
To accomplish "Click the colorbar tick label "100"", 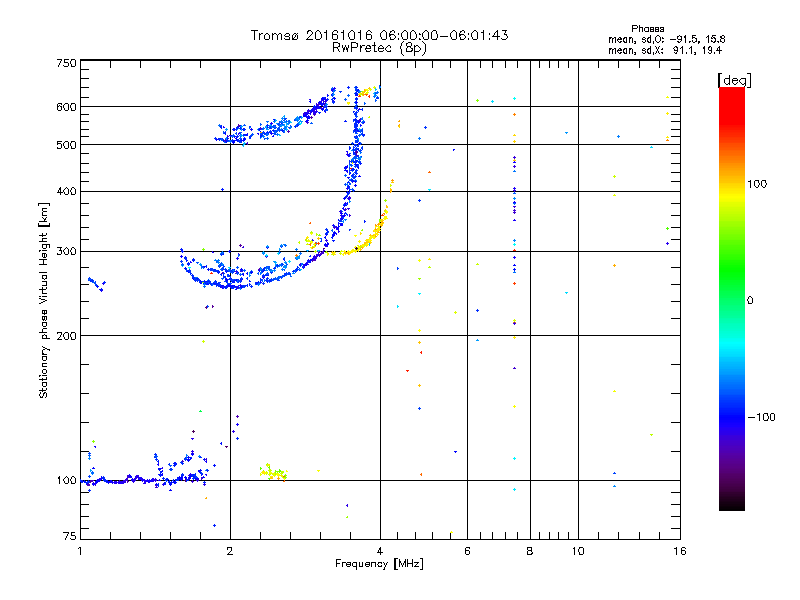I will [757, 184].
